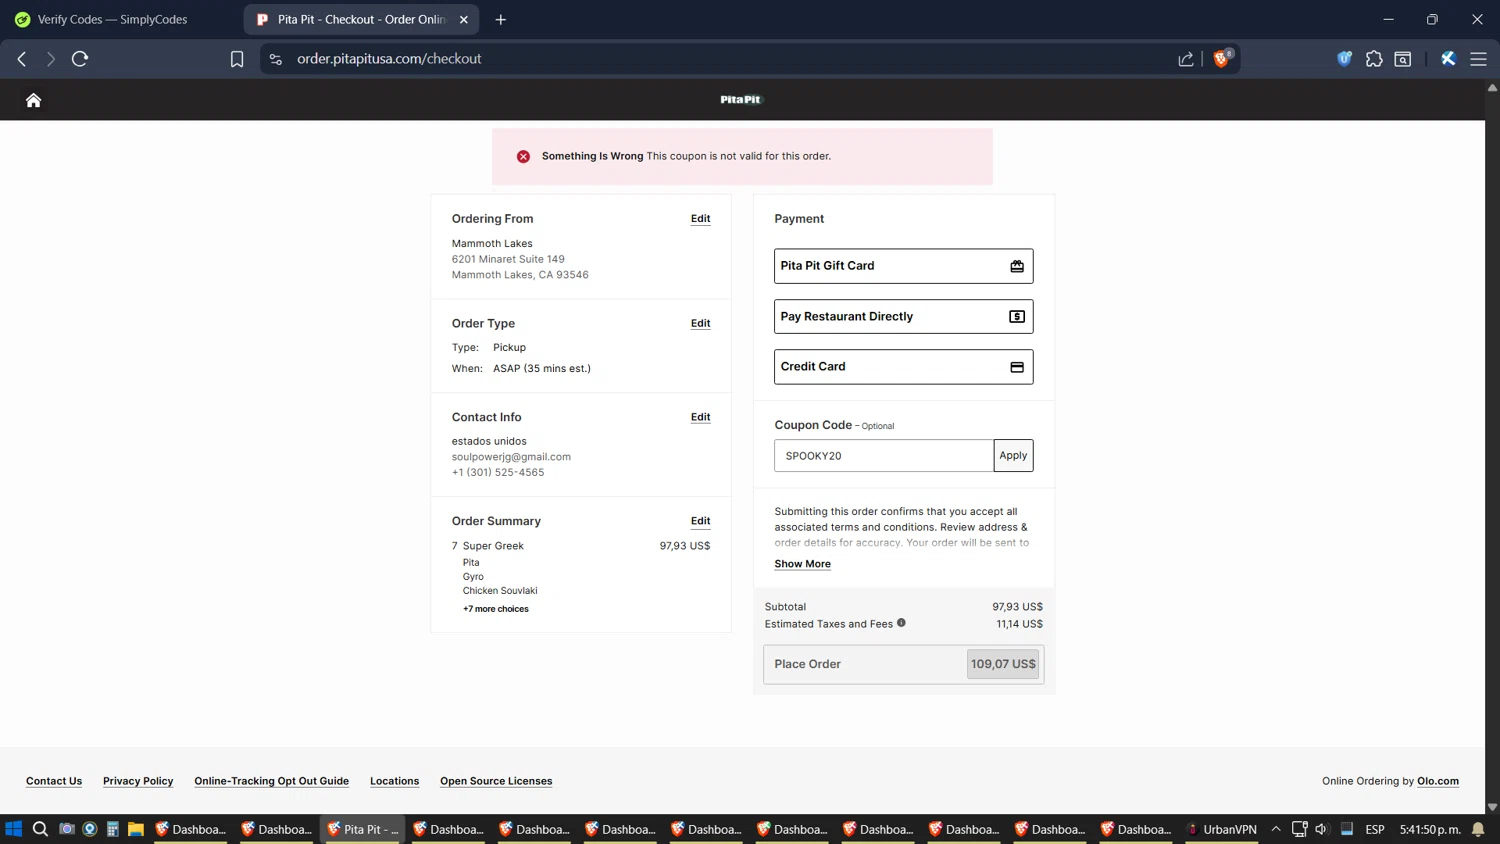
Task: Expand terms with Show More
Action: coord(802,564)
